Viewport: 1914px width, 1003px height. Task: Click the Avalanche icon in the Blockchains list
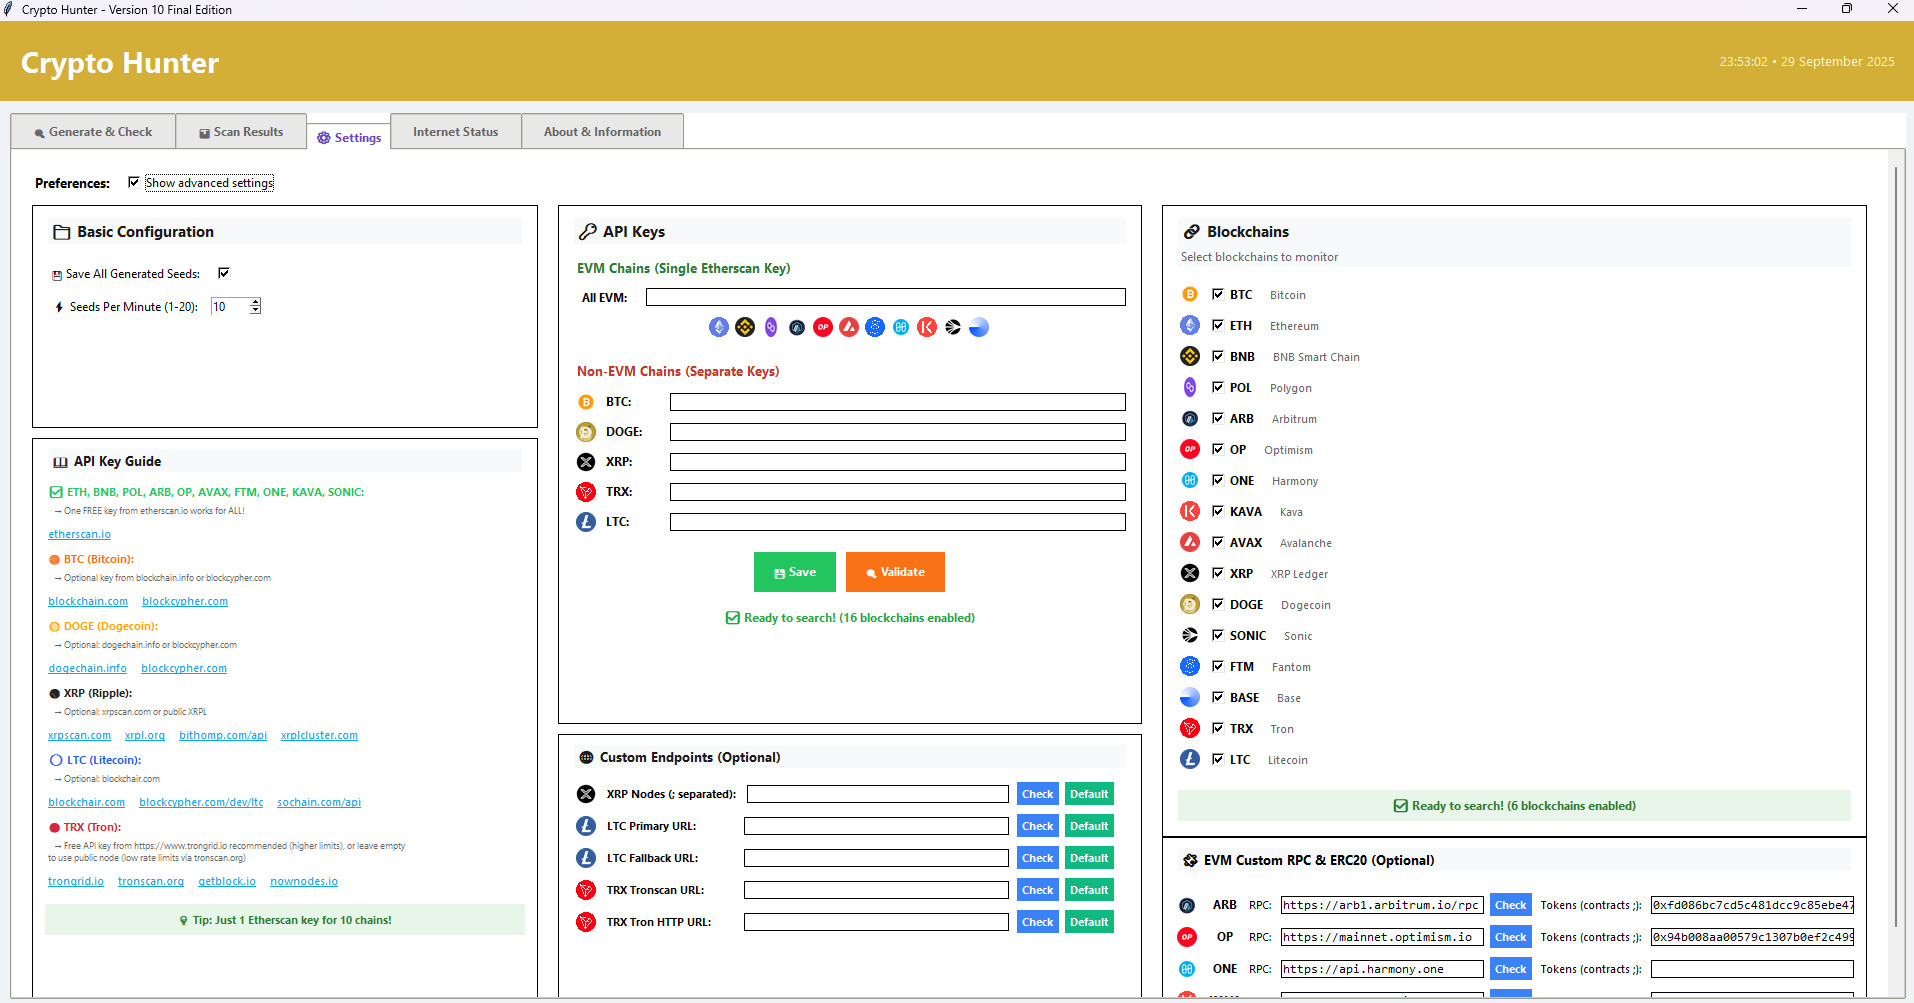[x=1189, y=543]
